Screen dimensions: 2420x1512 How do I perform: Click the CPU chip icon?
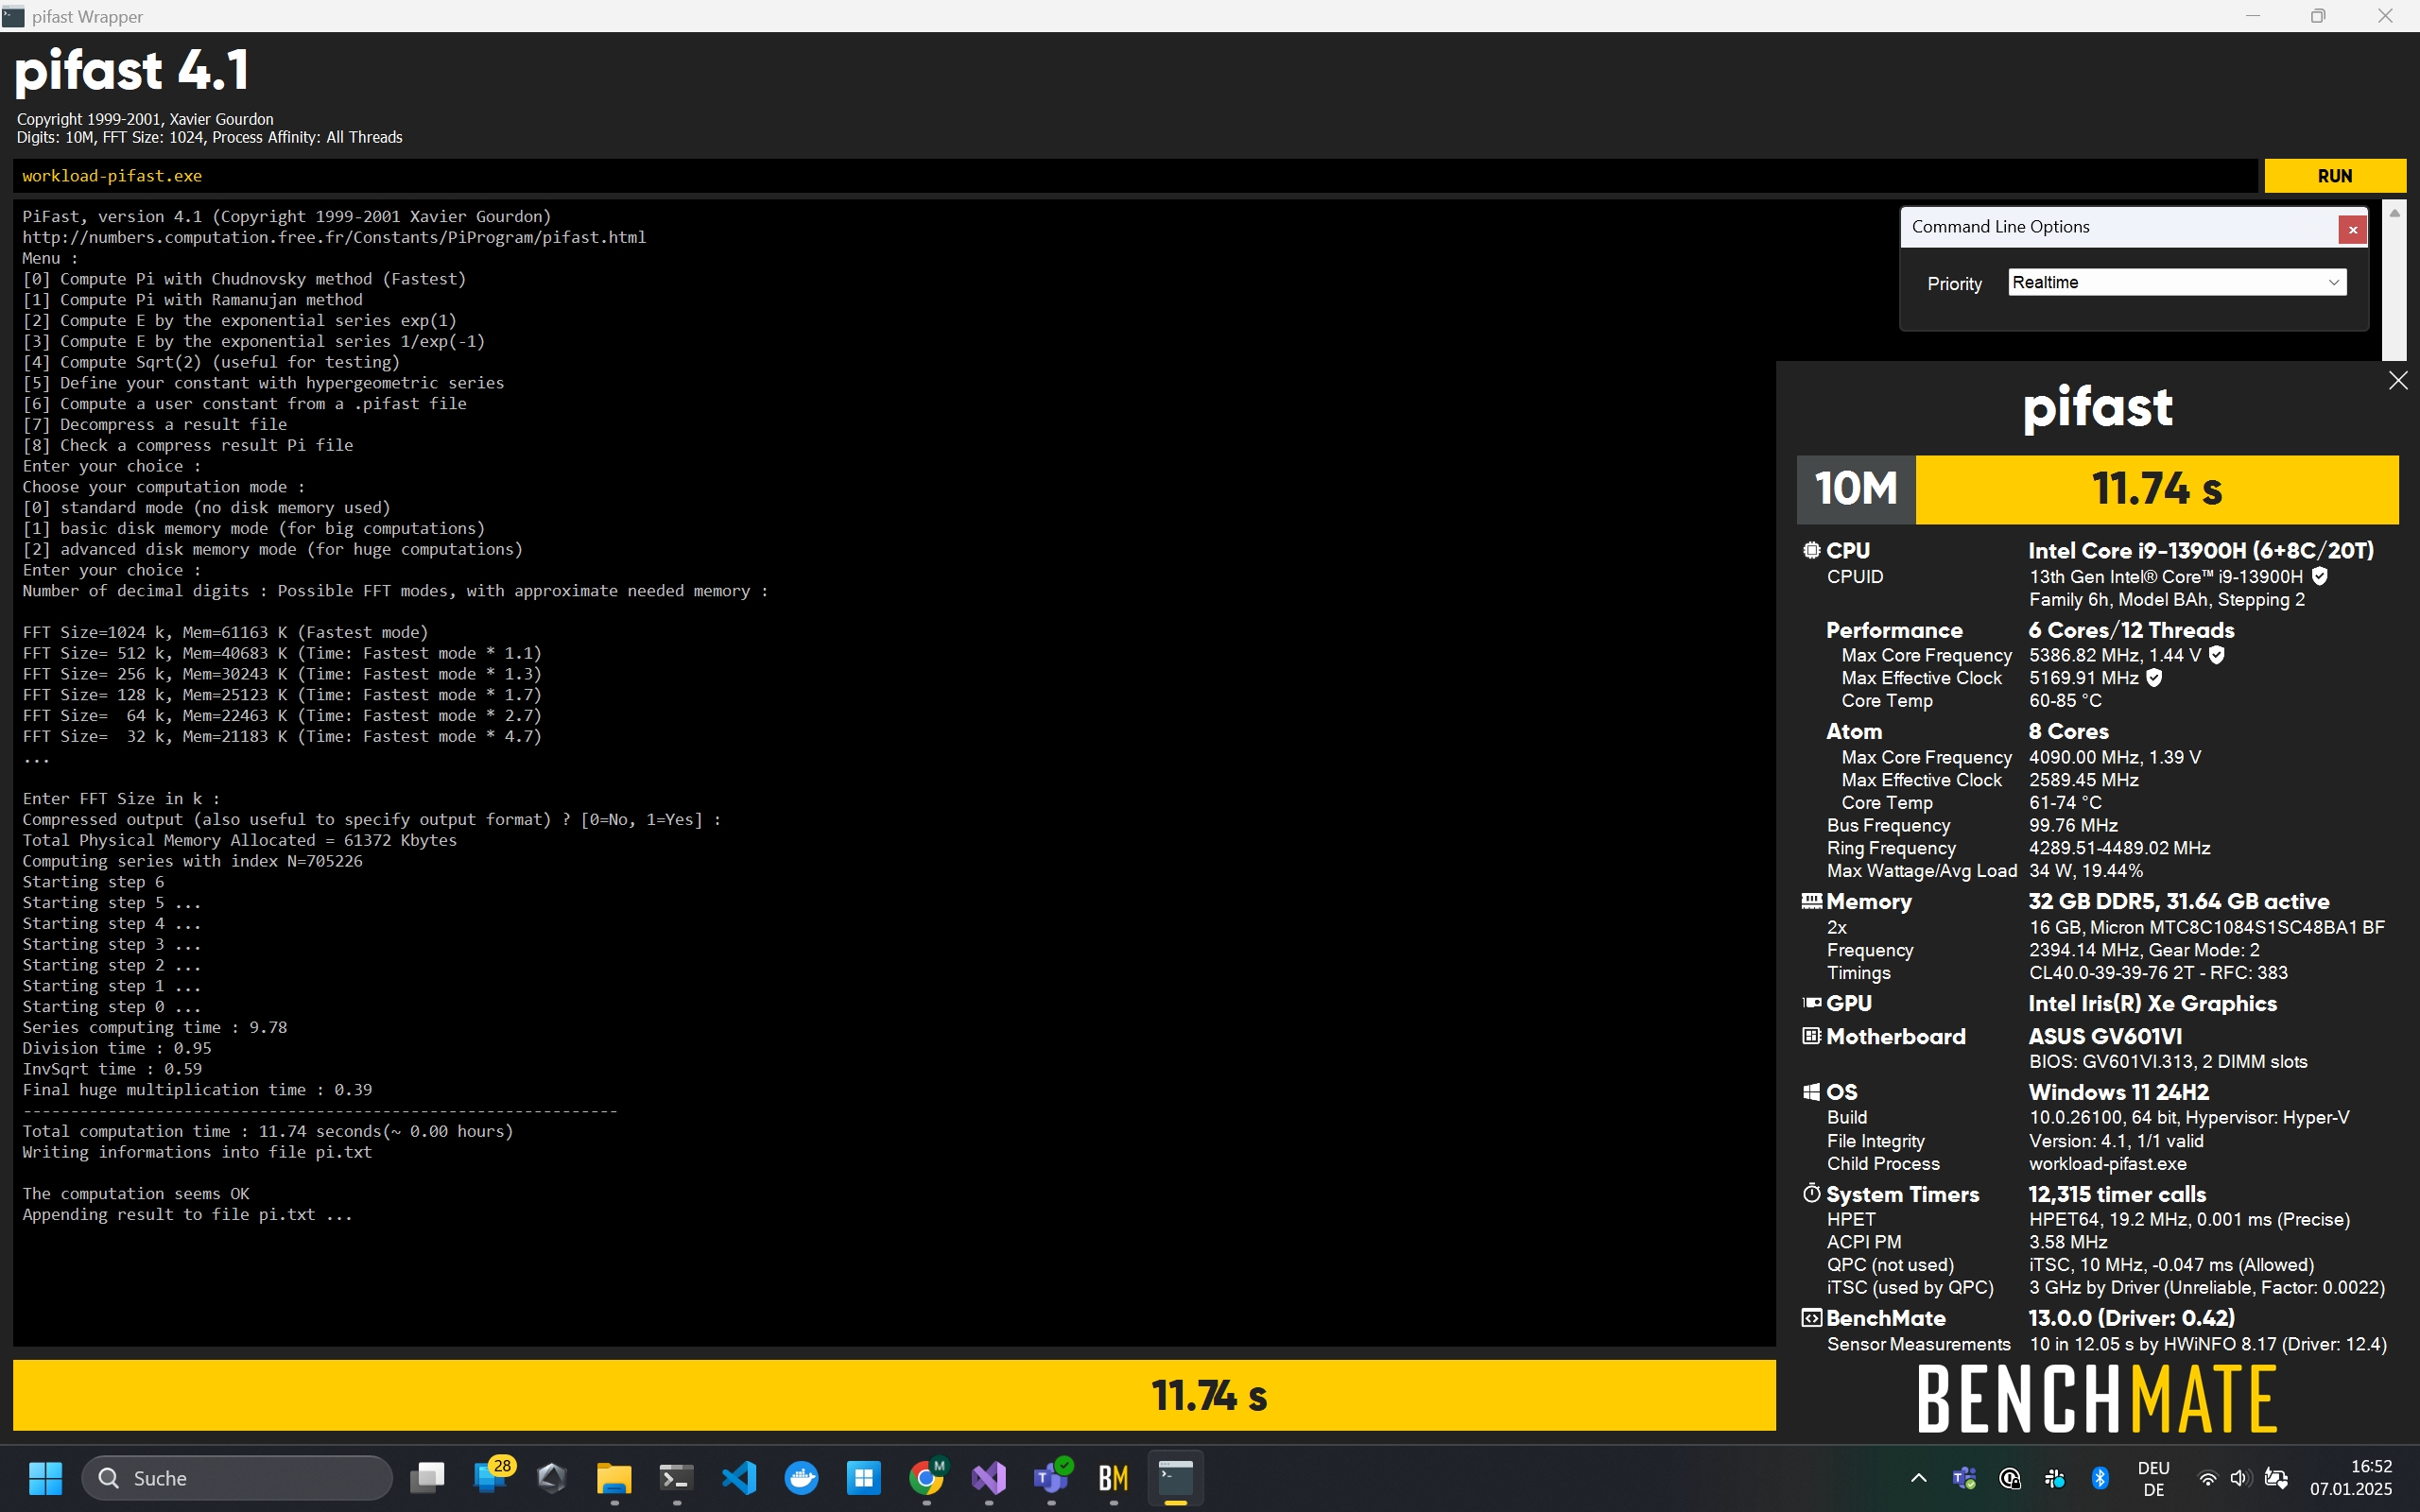[x=1811, y=550]
